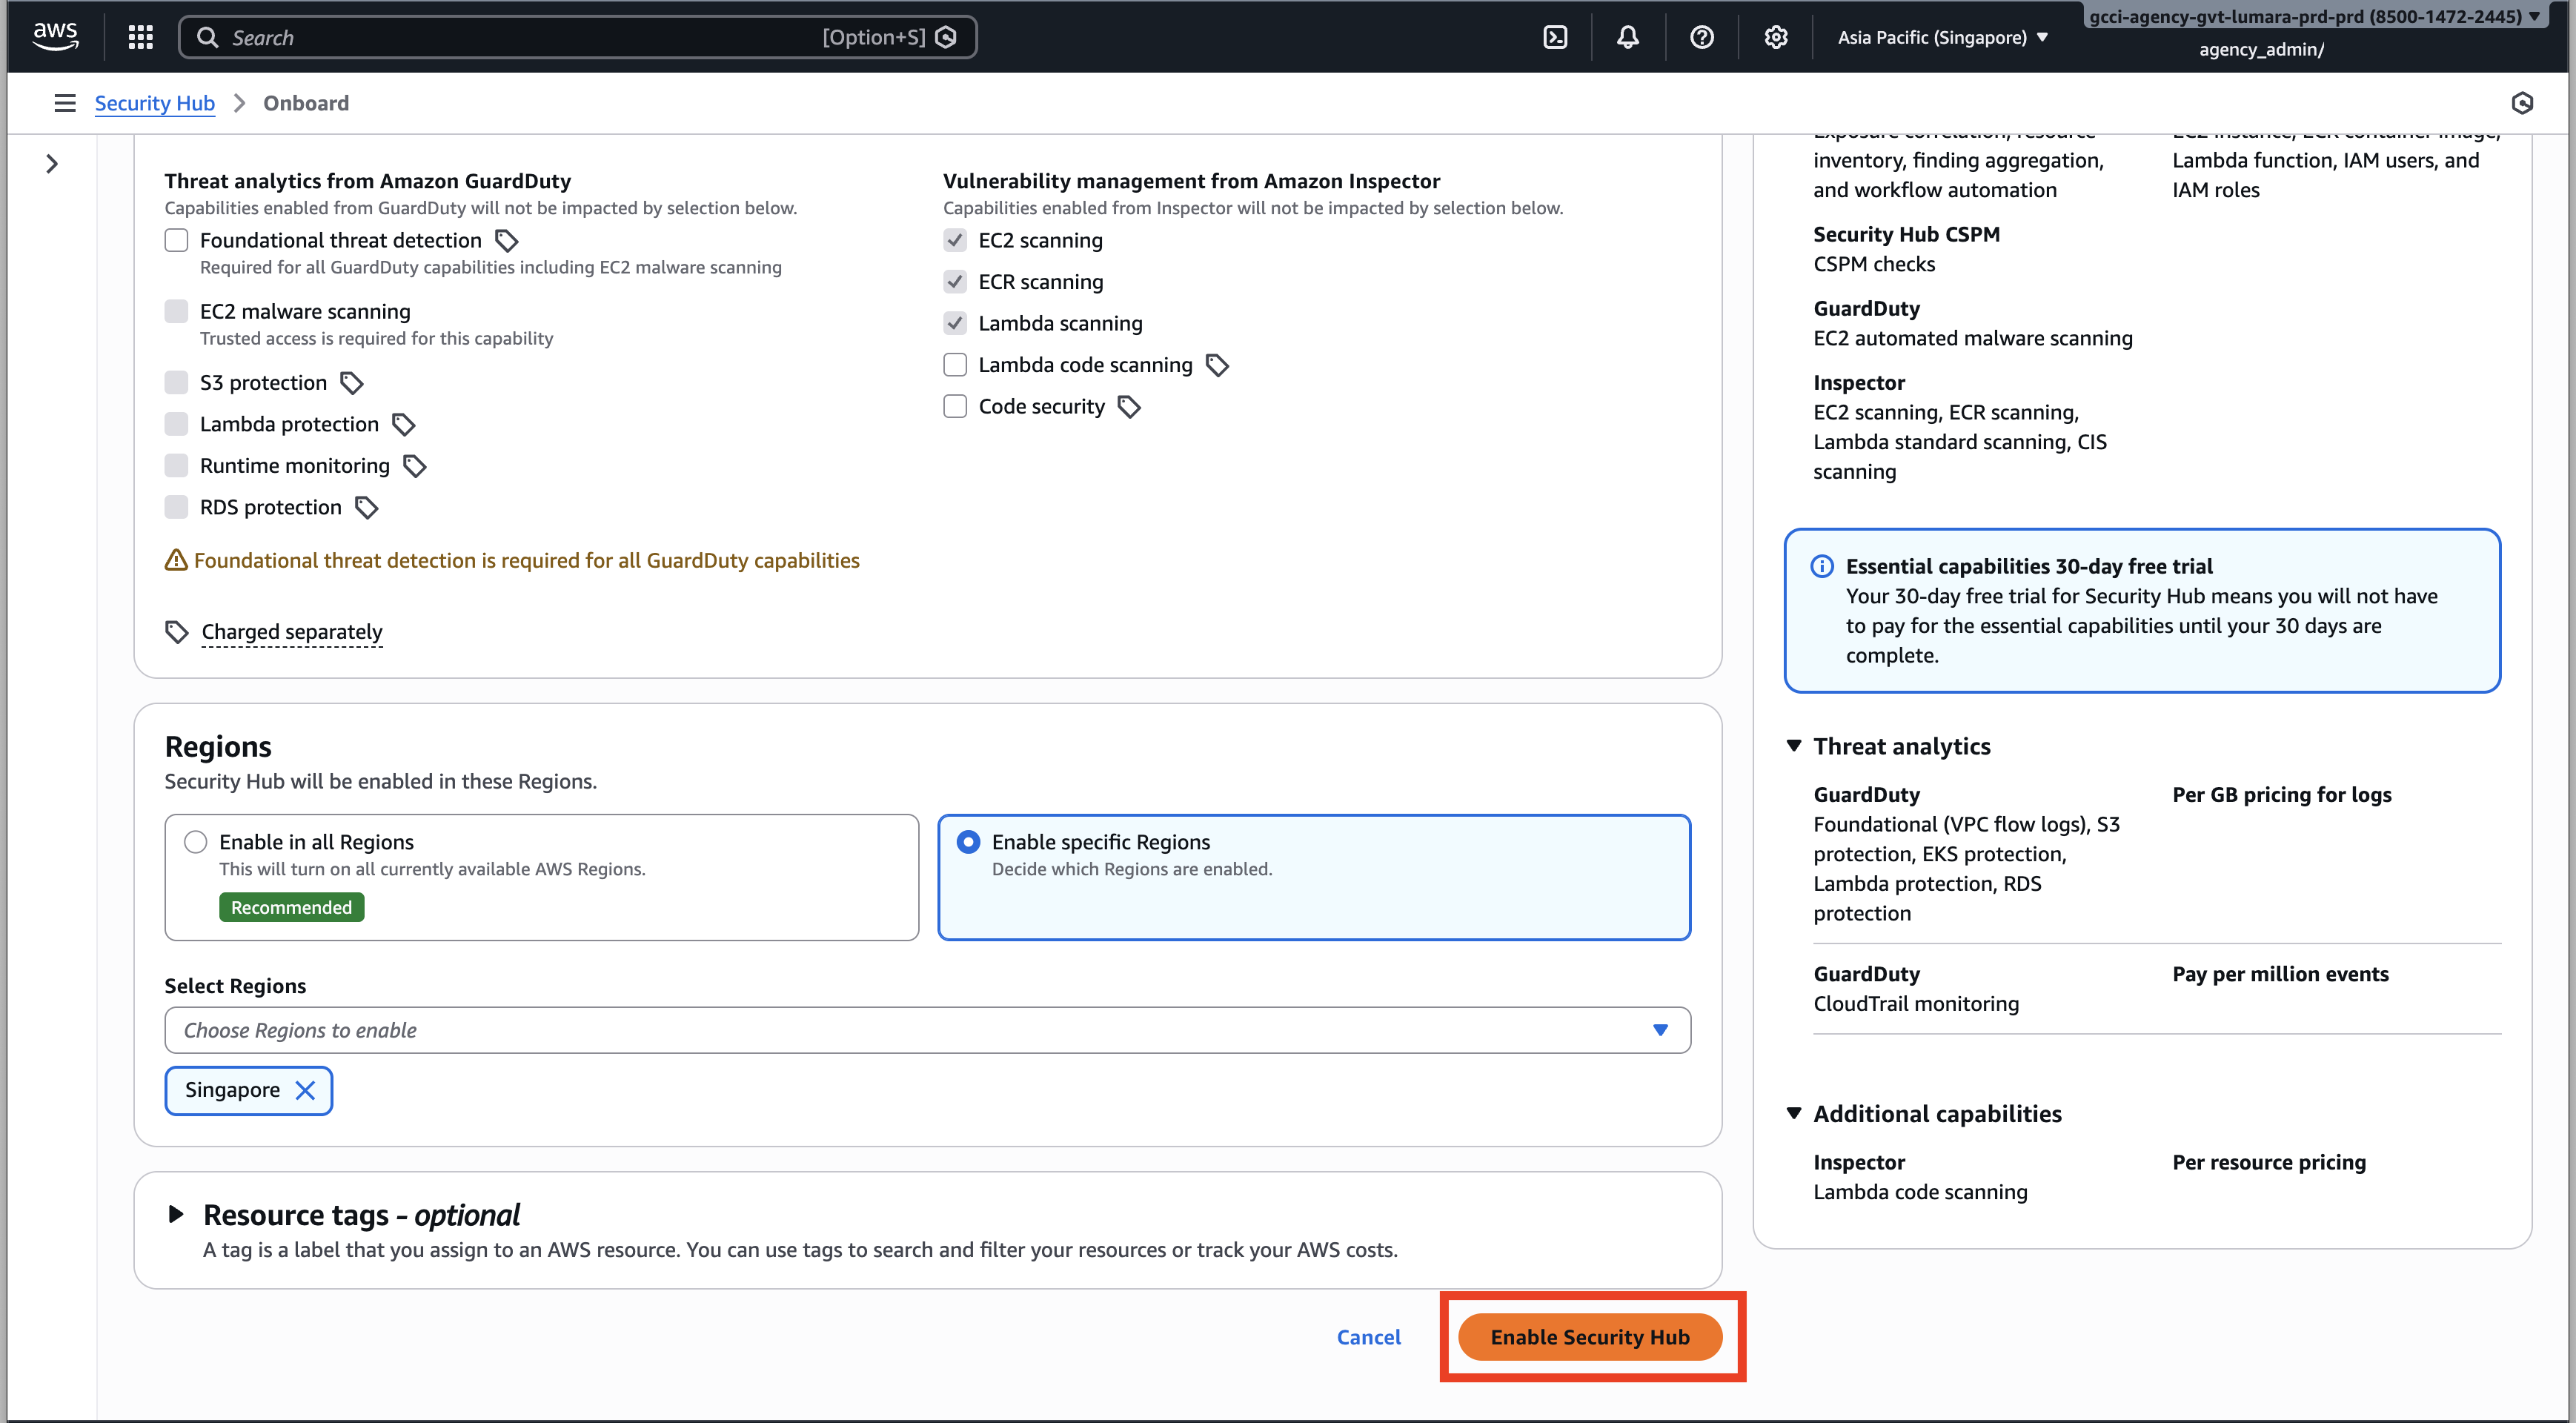Remove the Singapore region tag with X
Viewport: 2576px width, 1423px height.
306,1090
